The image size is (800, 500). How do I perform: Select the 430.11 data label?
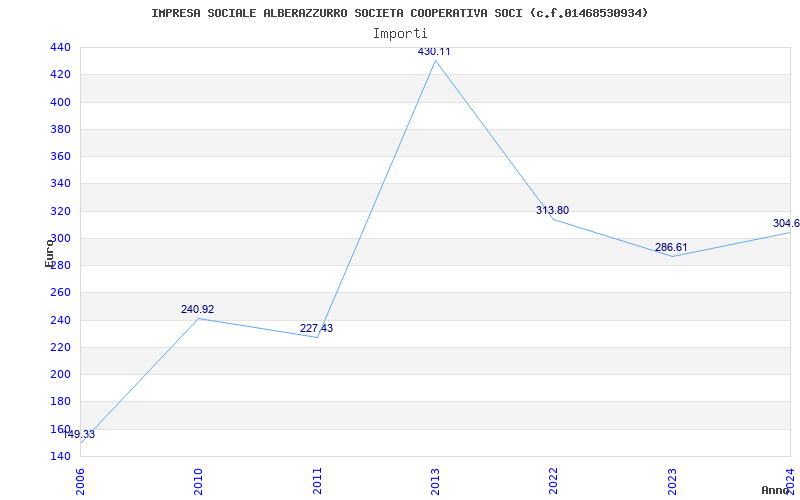pyautogui.click(x=434, y=52)
